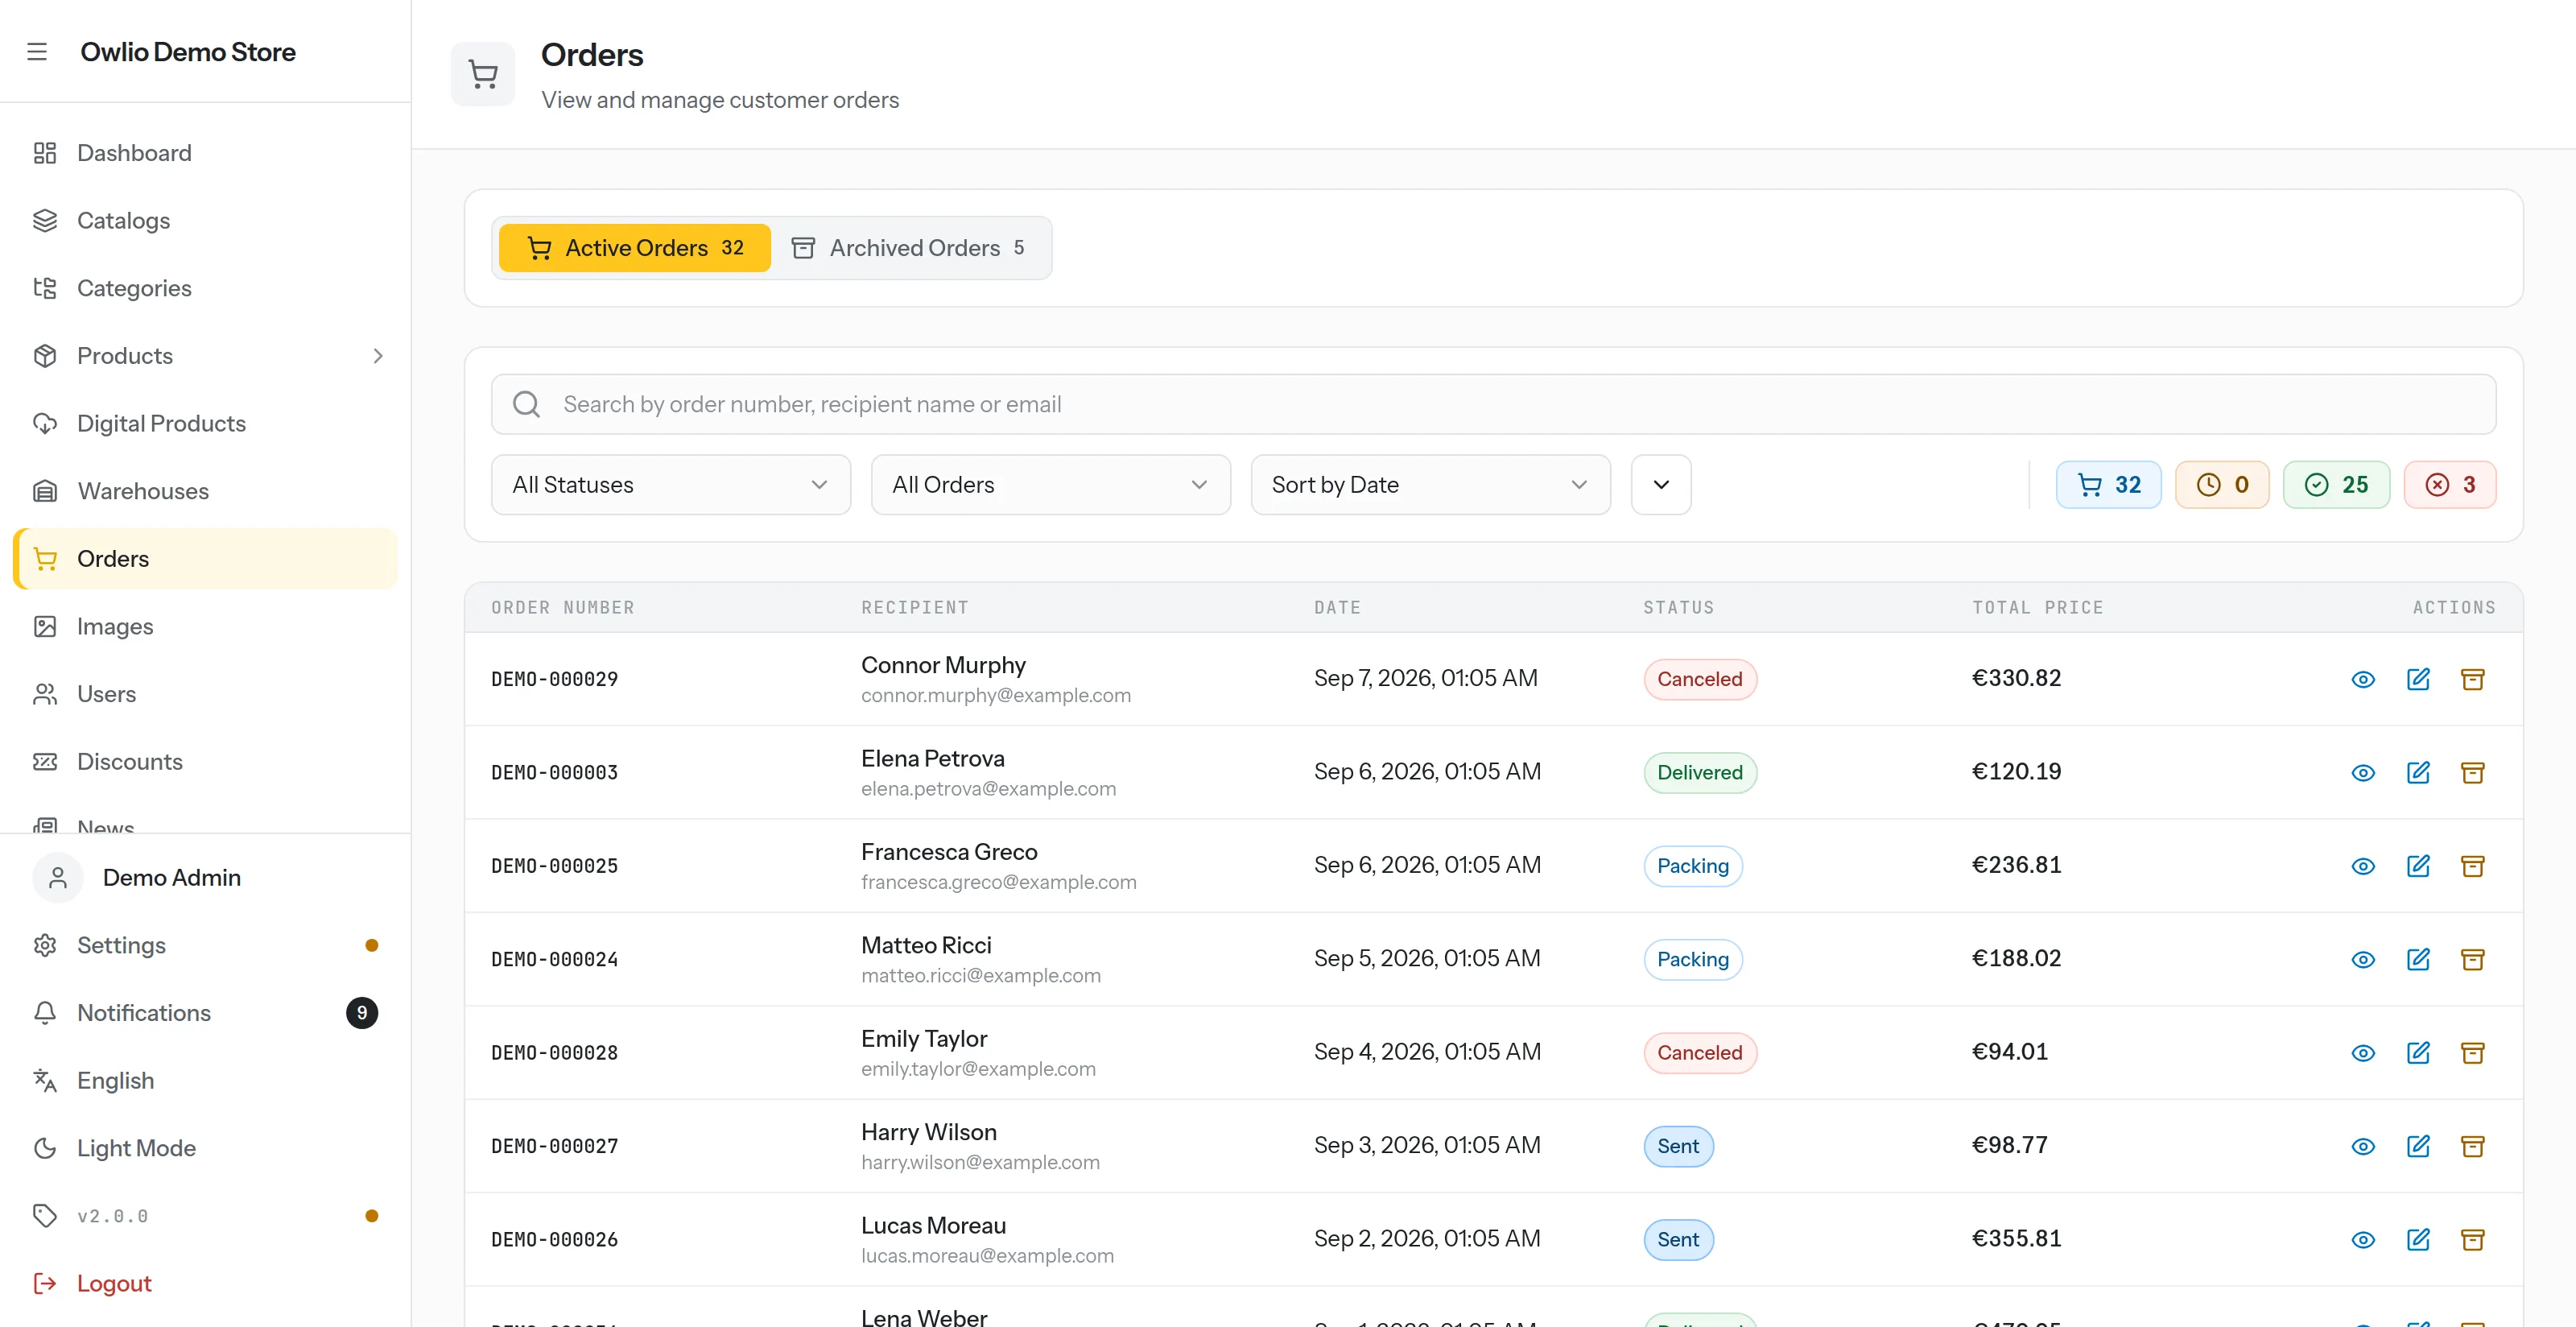Open Digital Products section
Viewport: 2576px width, 1327px height.
click(x=205, y=423)
